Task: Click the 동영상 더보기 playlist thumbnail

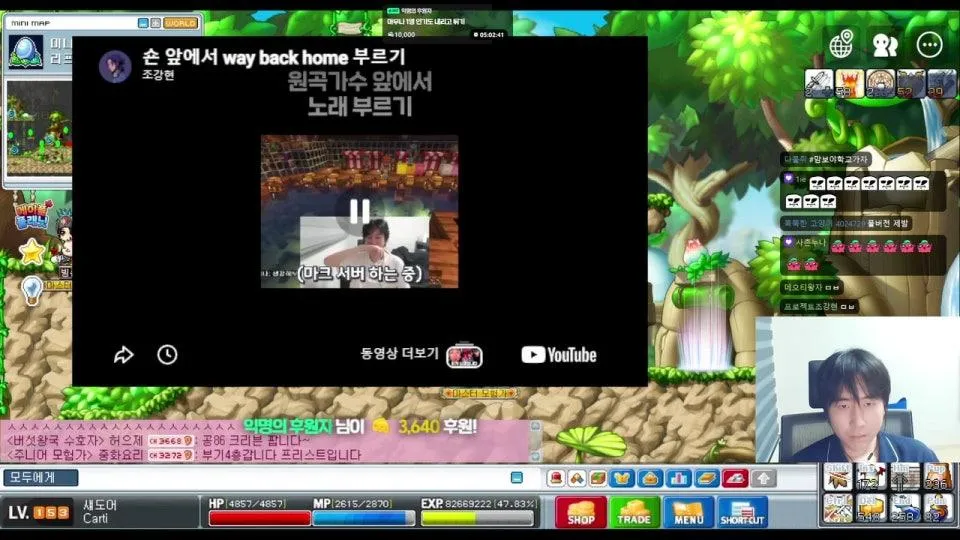Action: [x=464, y=355]
